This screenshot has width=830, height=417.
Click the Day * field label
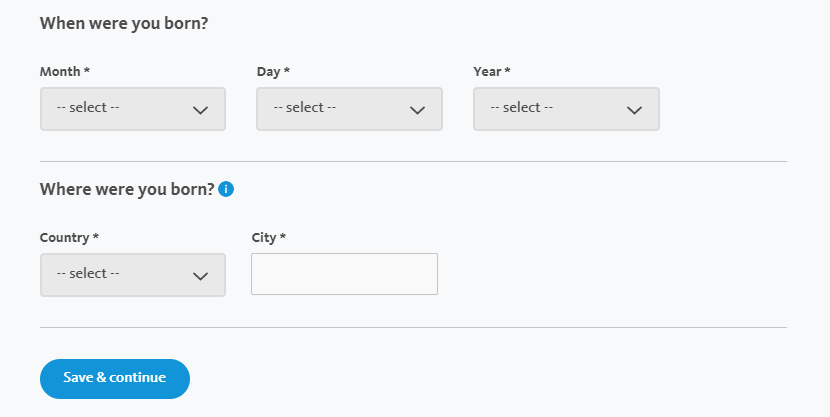point(273,71)
